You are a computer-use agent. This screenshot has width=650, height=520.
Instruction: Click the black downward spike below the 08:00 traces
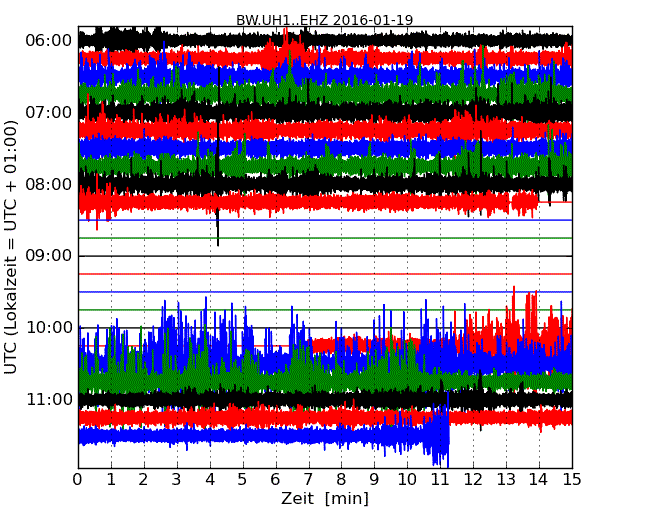pos(218,235)
